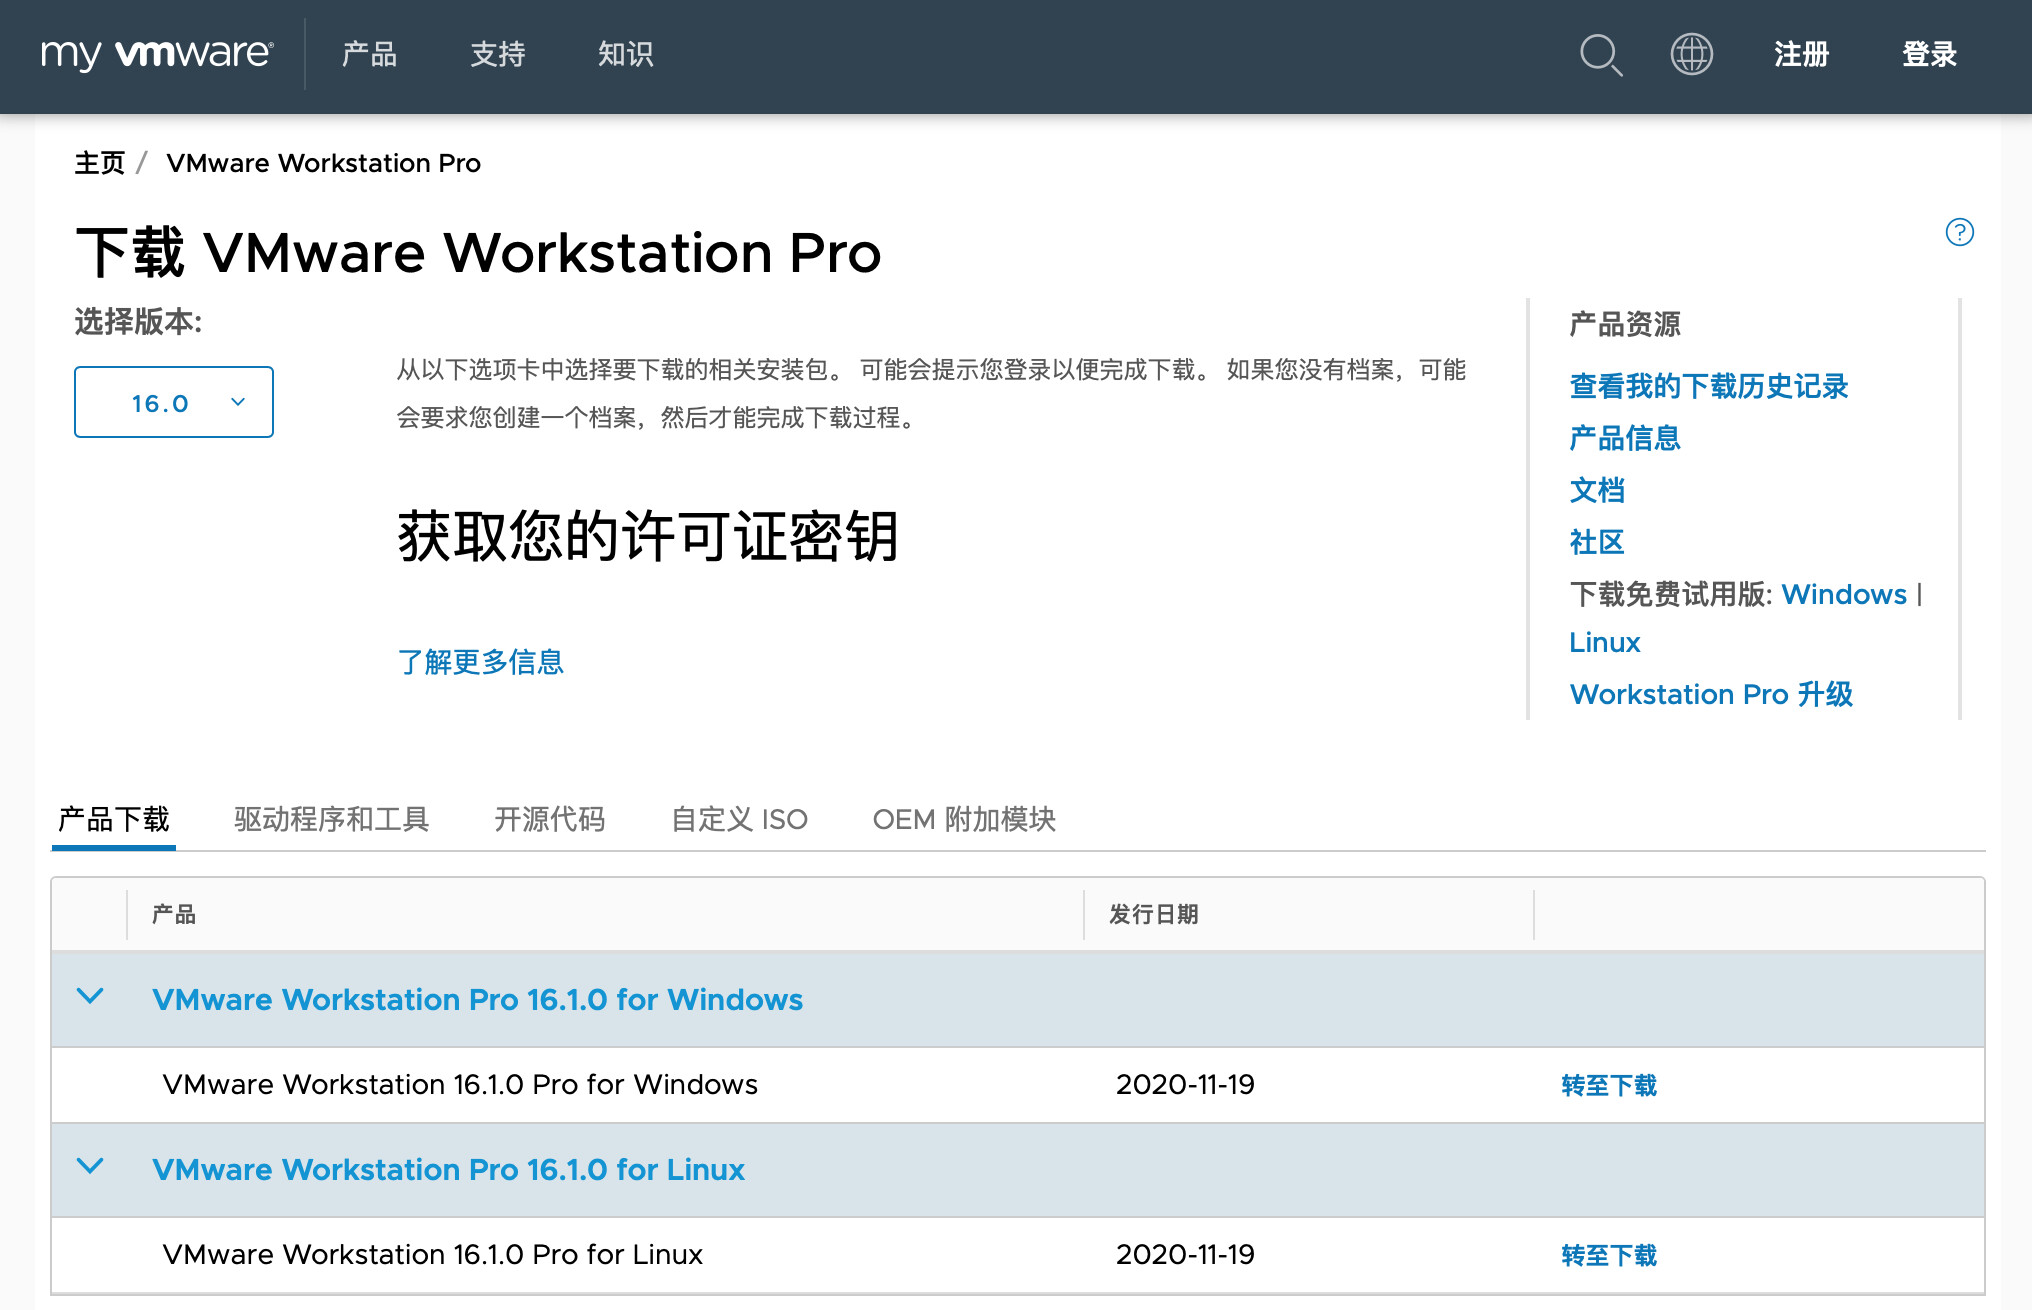Click 转至下载 for Windows version
The image size is (2032, 1310).
click(1608, 1085)
